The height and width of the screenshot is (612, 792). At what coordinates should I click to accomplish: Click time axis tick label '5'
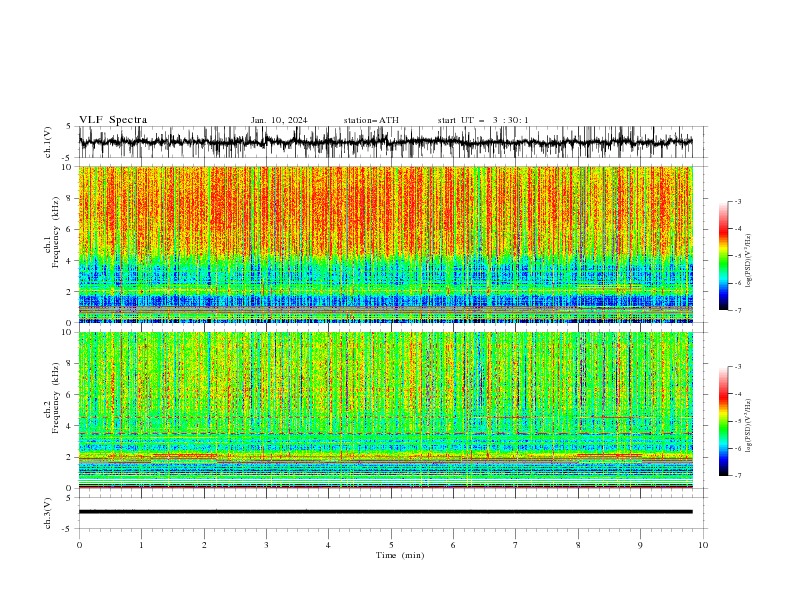[x=391, y=545]
